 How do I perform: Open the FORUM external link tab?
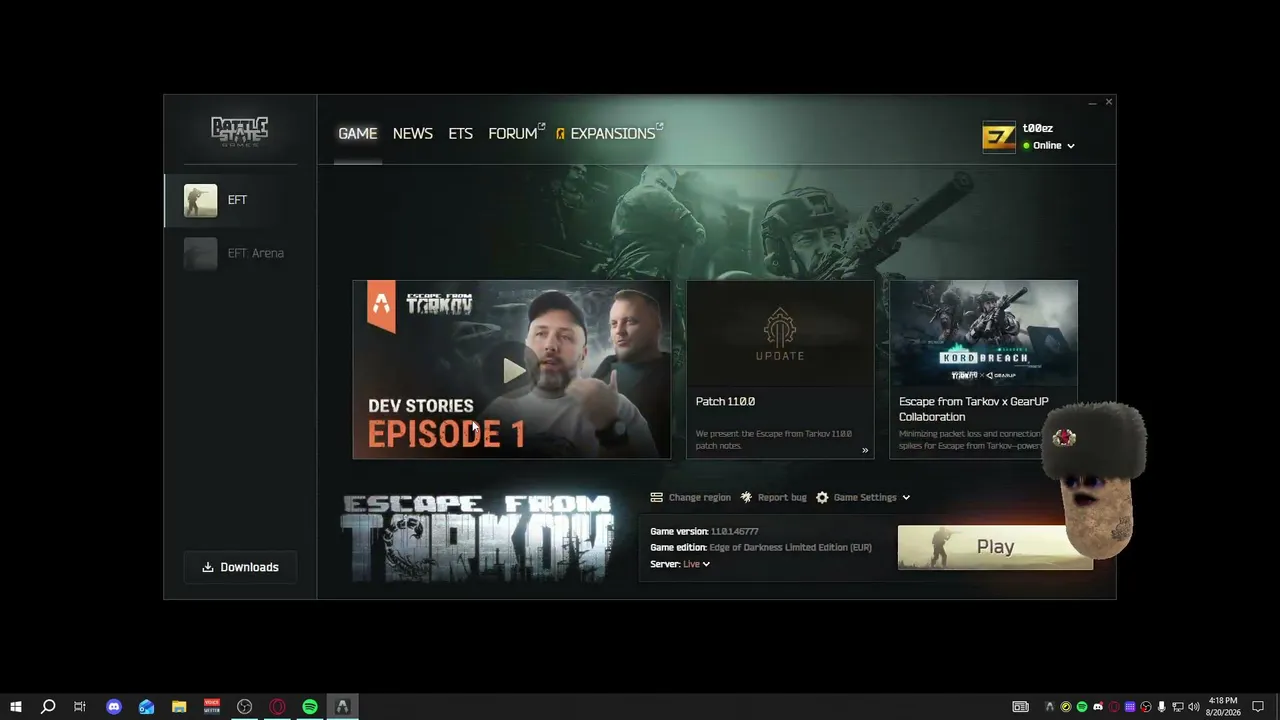pos(516,134)
